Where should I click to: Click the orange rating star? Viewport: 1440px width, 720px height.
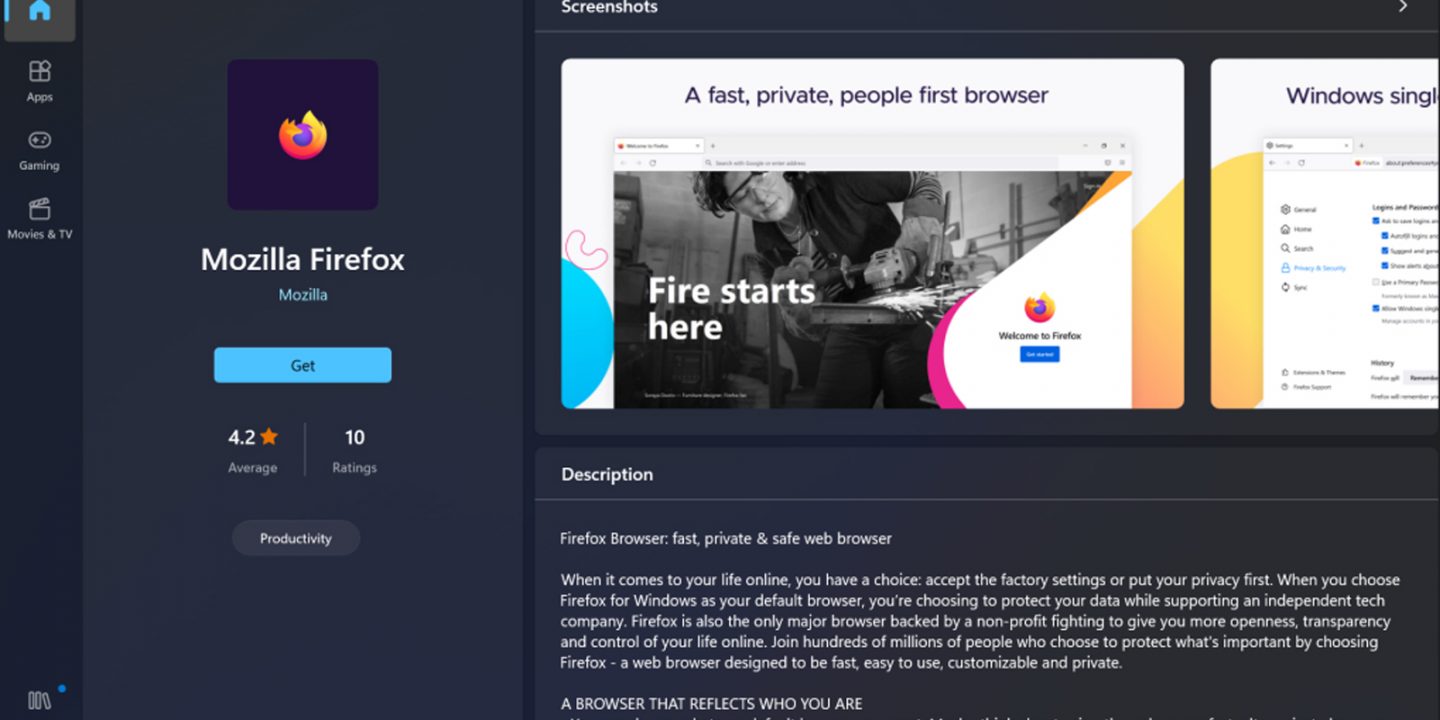point(269,436)
